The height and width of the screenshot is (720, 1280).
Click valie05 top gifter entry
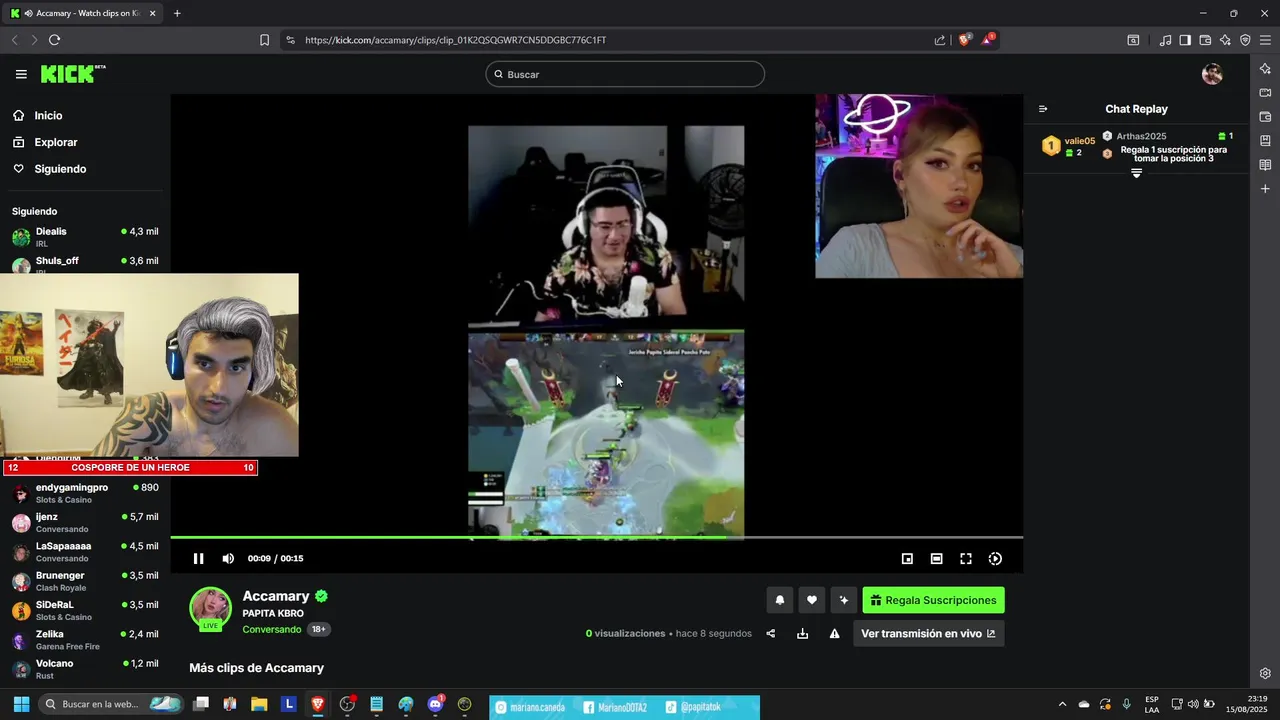click(x=1068, y=146)
